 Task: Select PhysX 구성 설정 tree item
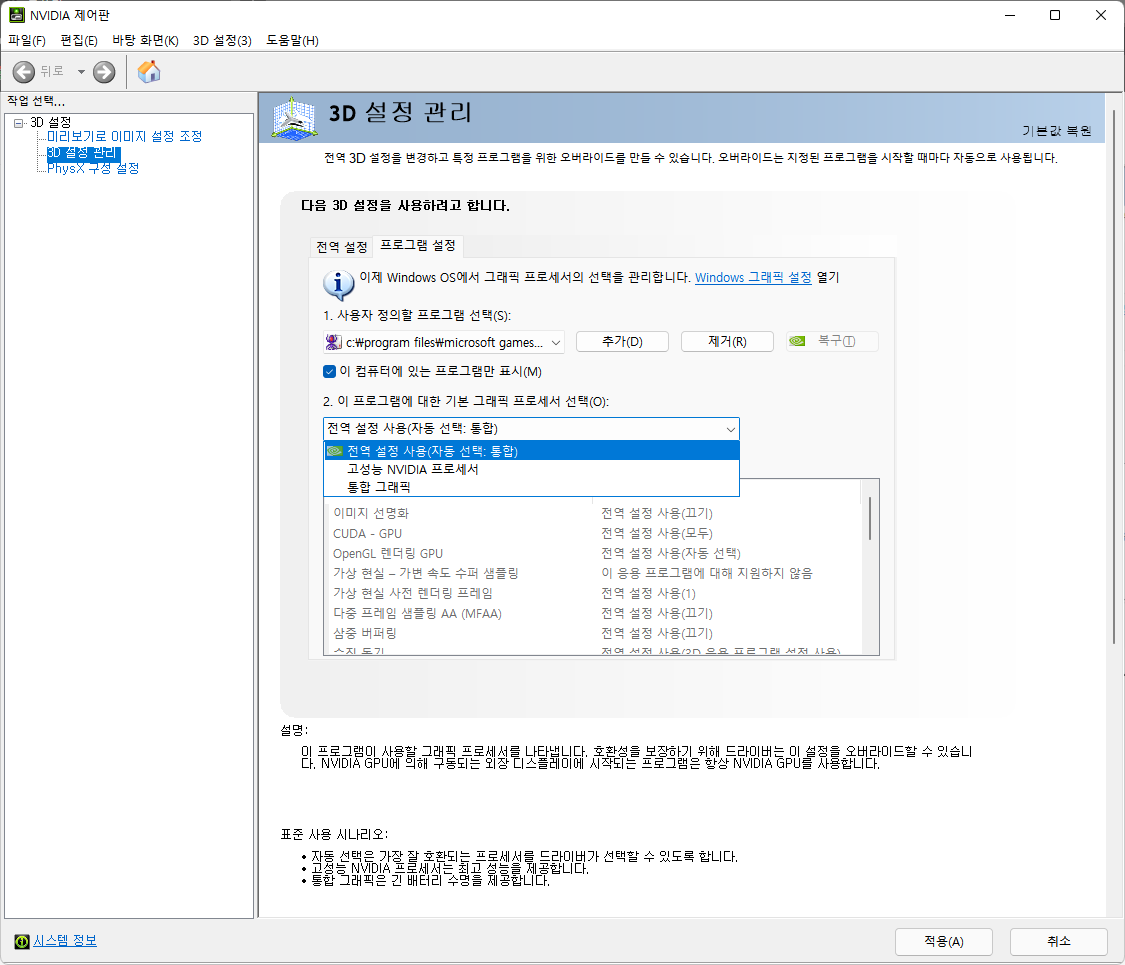tap(93, 169)
